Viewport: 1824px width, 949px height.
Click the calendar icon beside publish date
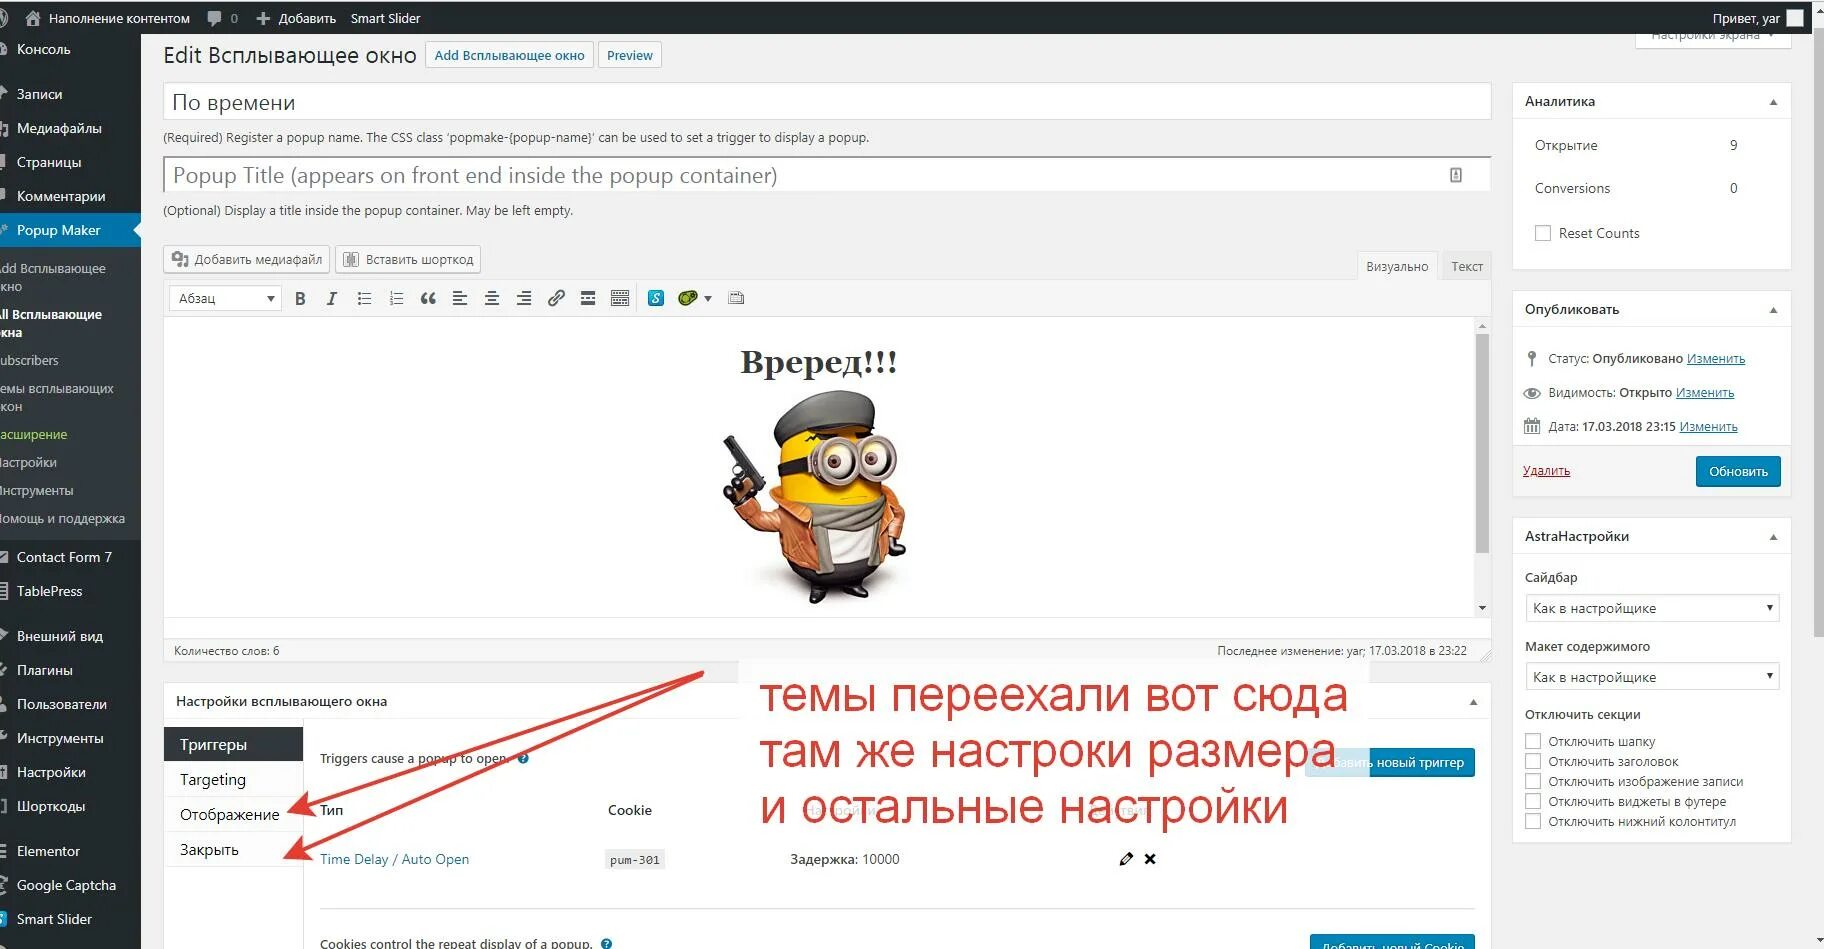(x=1532, y=426)
